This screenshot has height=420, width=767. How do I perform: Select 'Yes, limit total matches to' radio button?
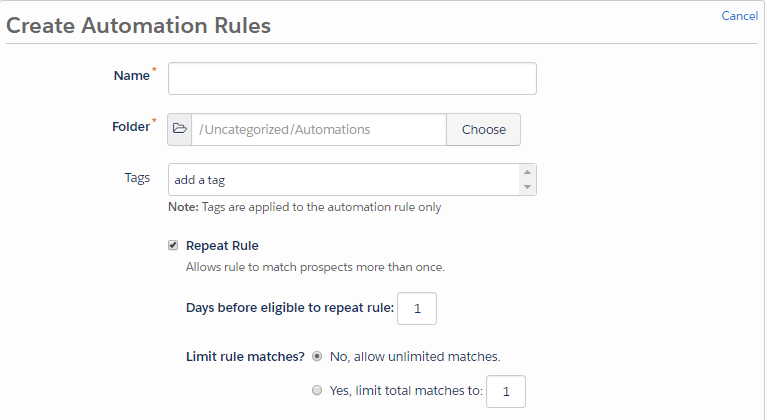tap(317, 390)
